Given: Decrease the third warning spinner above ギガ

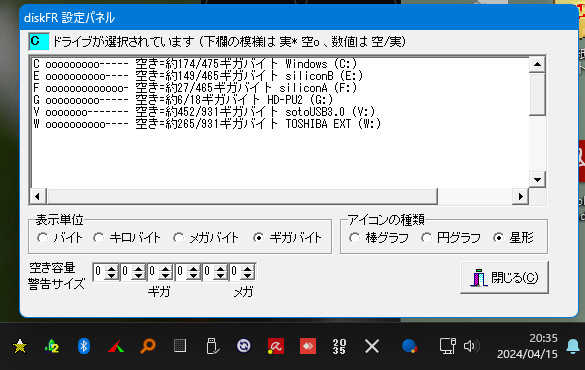Looking at the screenshot, I should point(166,276).
